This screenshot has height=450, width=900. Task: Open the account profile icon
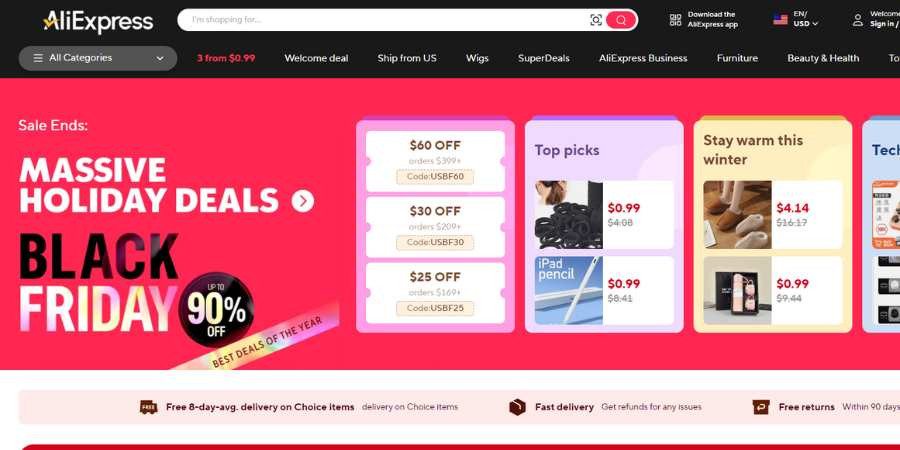coord(858,20)
